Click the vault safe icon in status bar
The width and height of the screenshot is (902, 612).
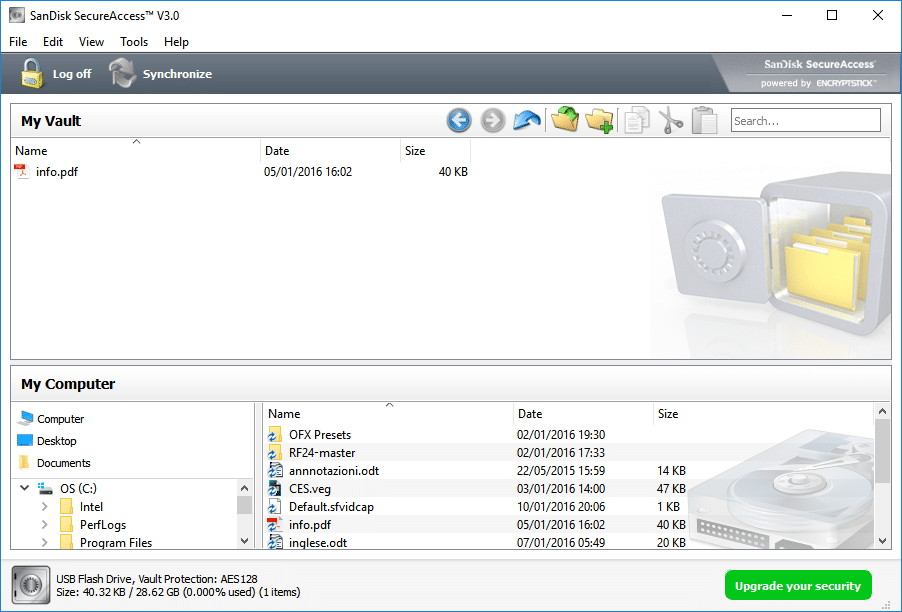(31, 585)
